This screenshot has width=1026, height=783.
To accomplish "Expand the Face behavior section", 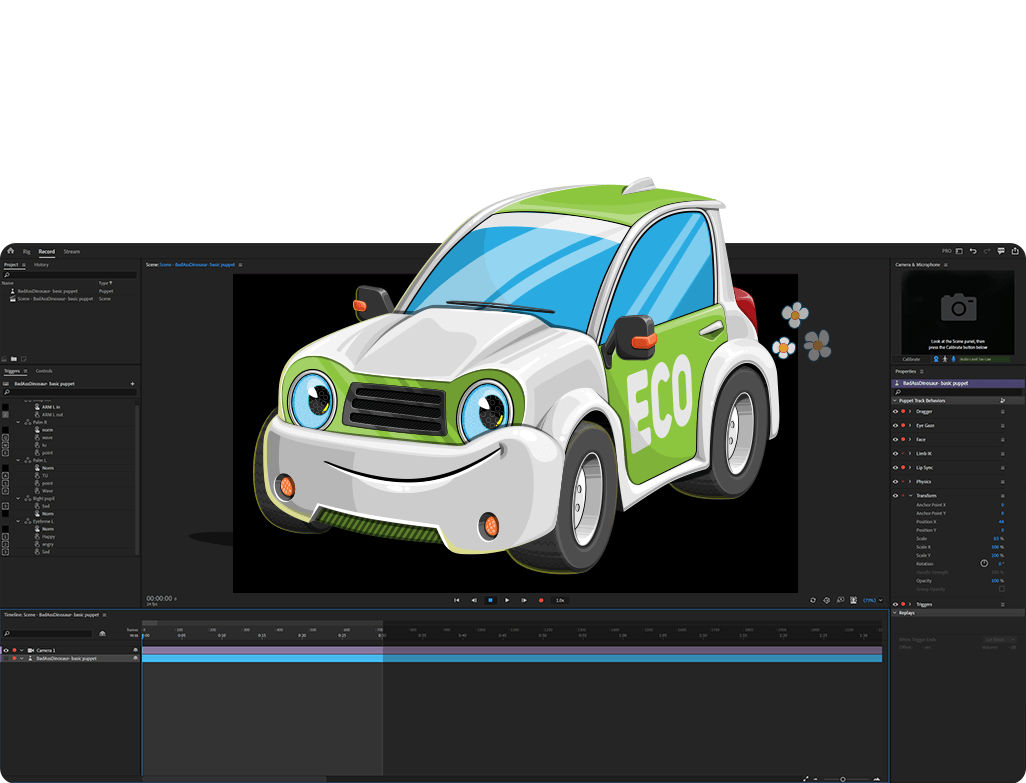I will 910,439.
